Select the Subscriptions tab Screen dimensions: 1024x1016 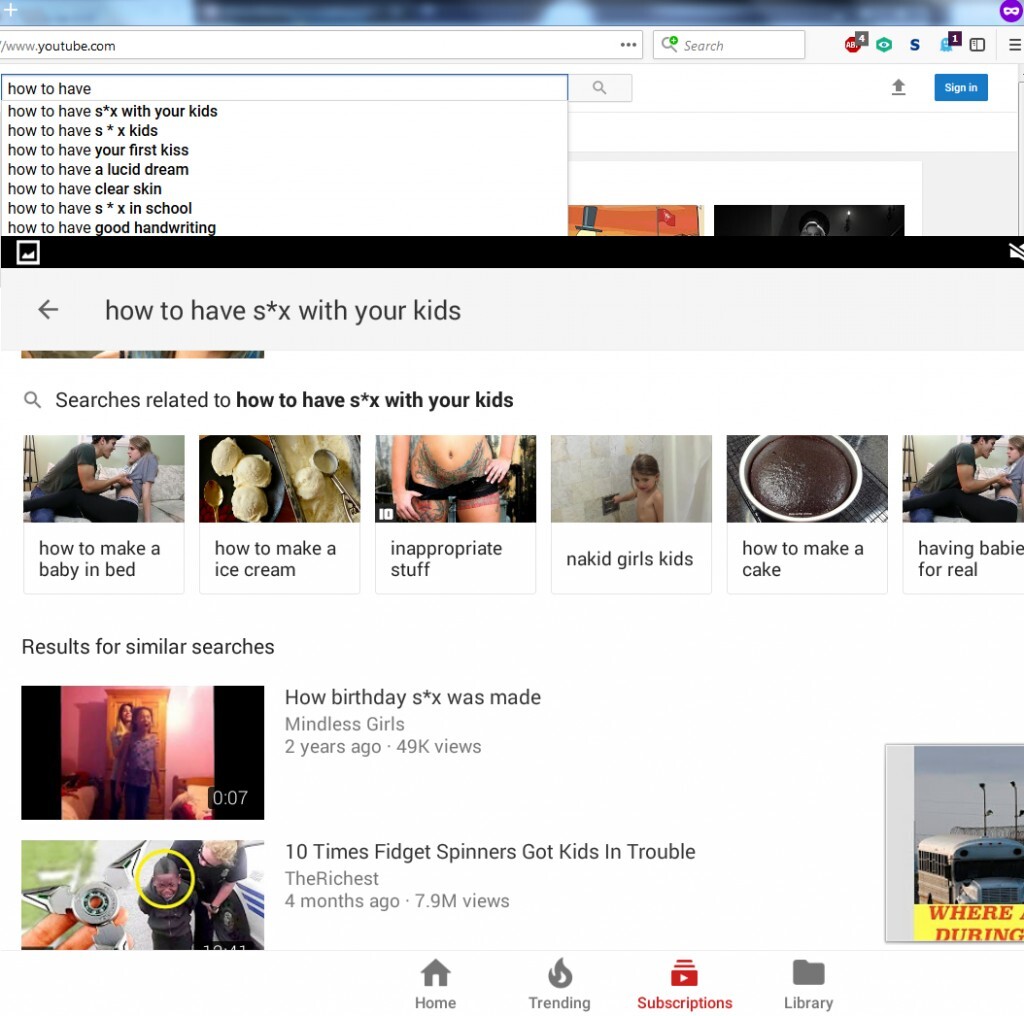684,984
